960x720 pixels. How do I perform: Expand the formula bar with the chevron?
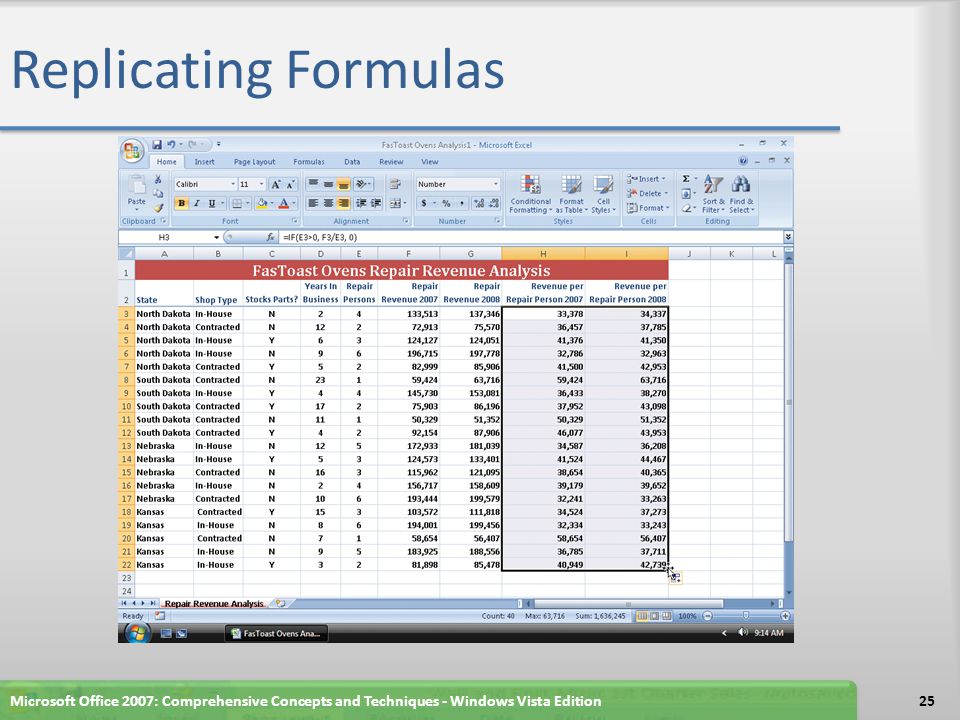coord(788,237)
